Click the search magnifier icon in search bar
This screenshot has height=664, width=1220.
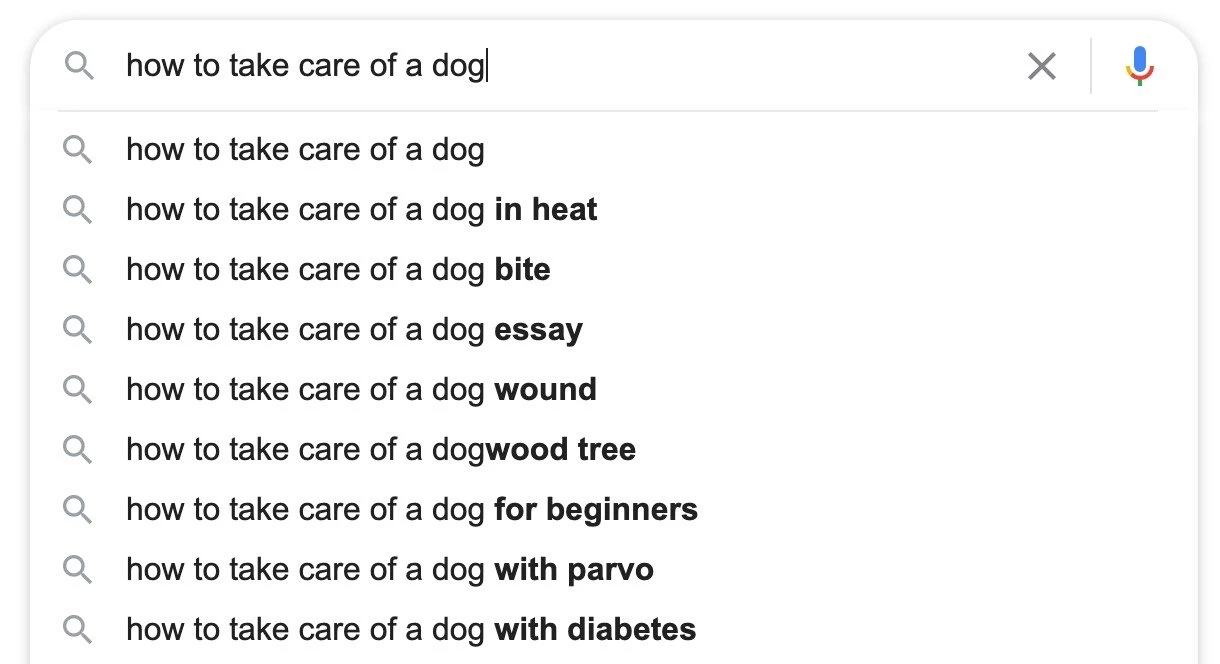tap(79, 67)
